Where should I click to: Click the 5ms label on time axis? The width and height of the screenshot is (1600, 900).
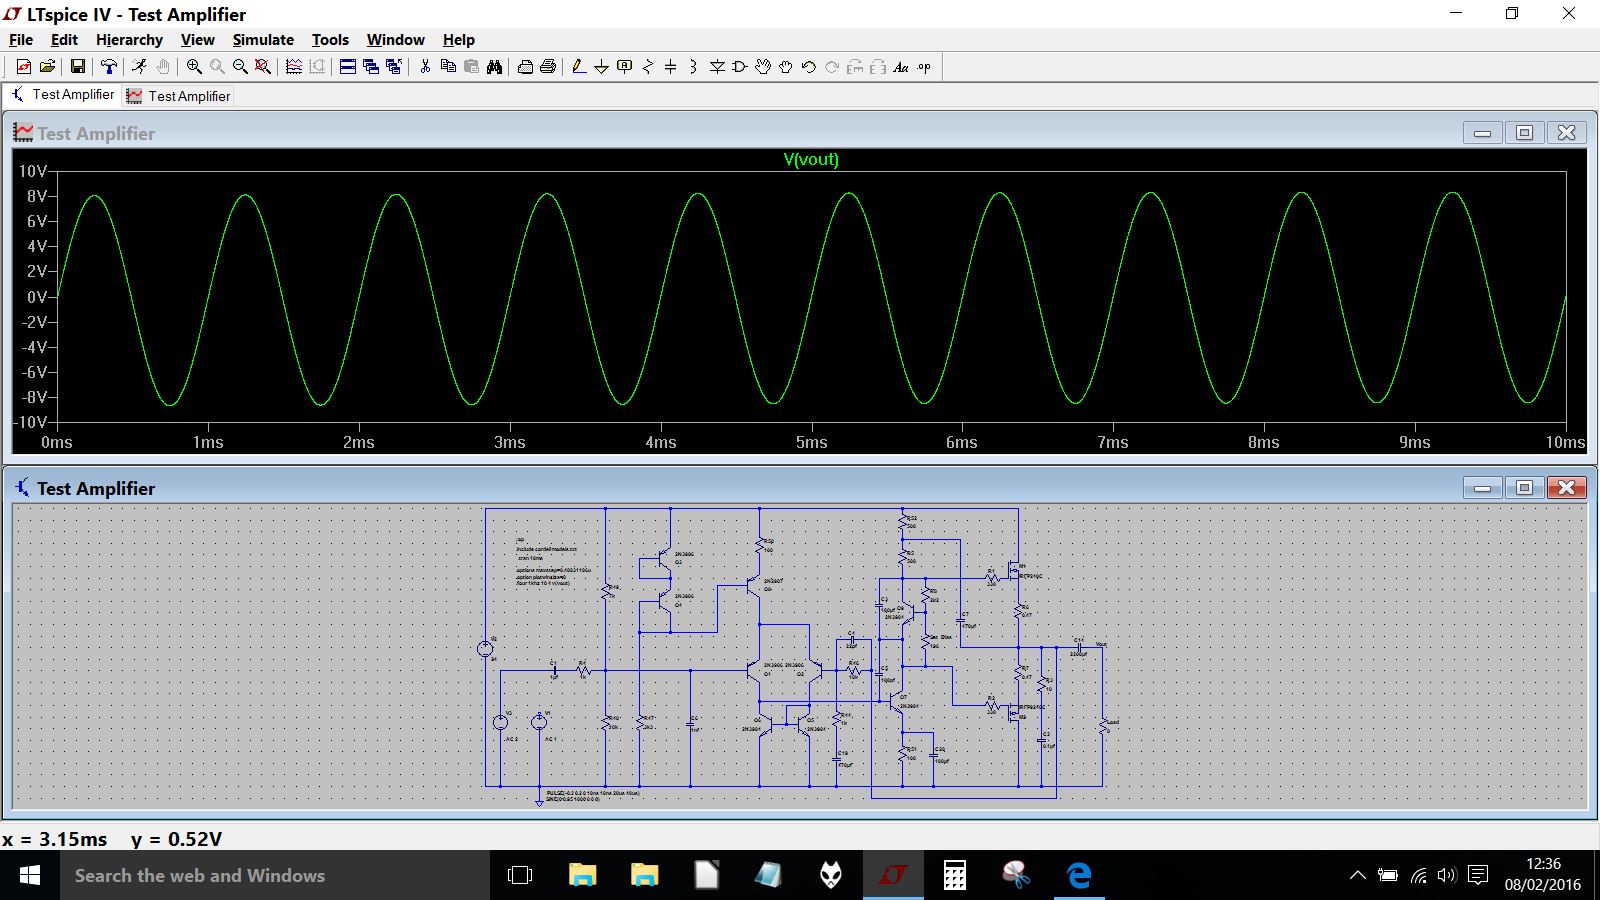coord(811,442)
